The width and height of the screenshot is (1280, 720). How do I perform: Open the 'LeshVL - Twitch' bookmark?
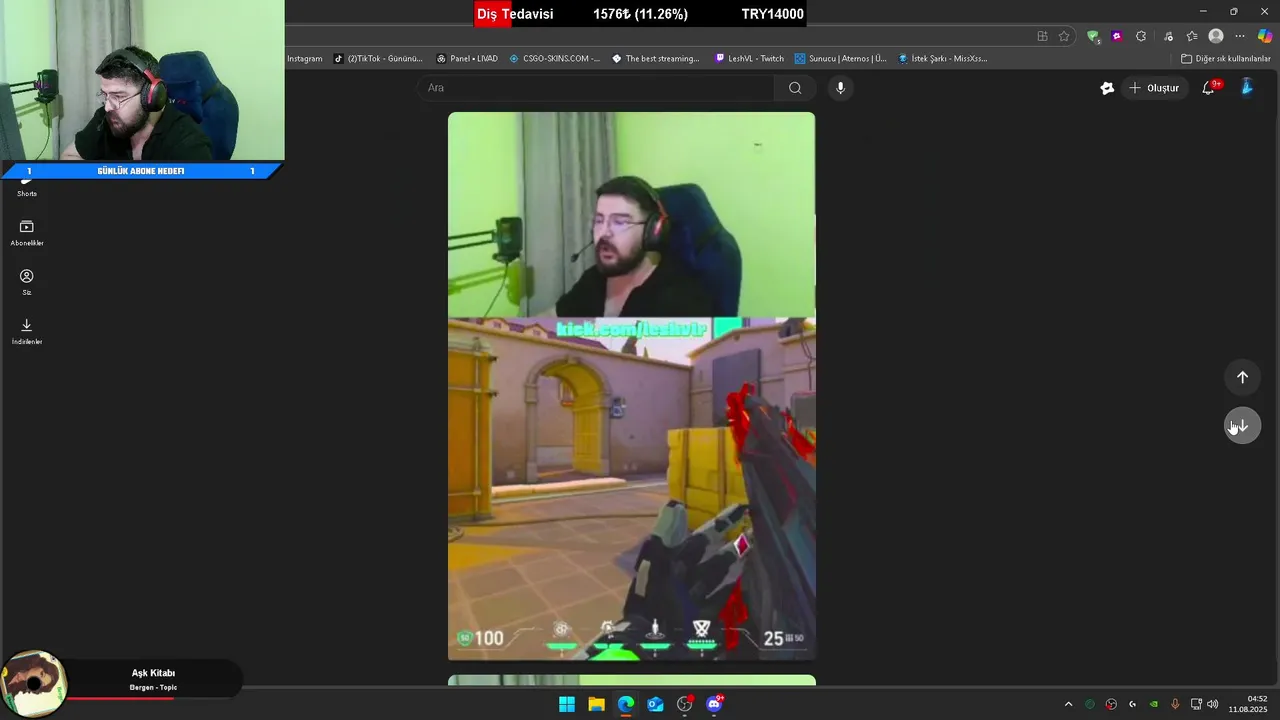point(749,59)
